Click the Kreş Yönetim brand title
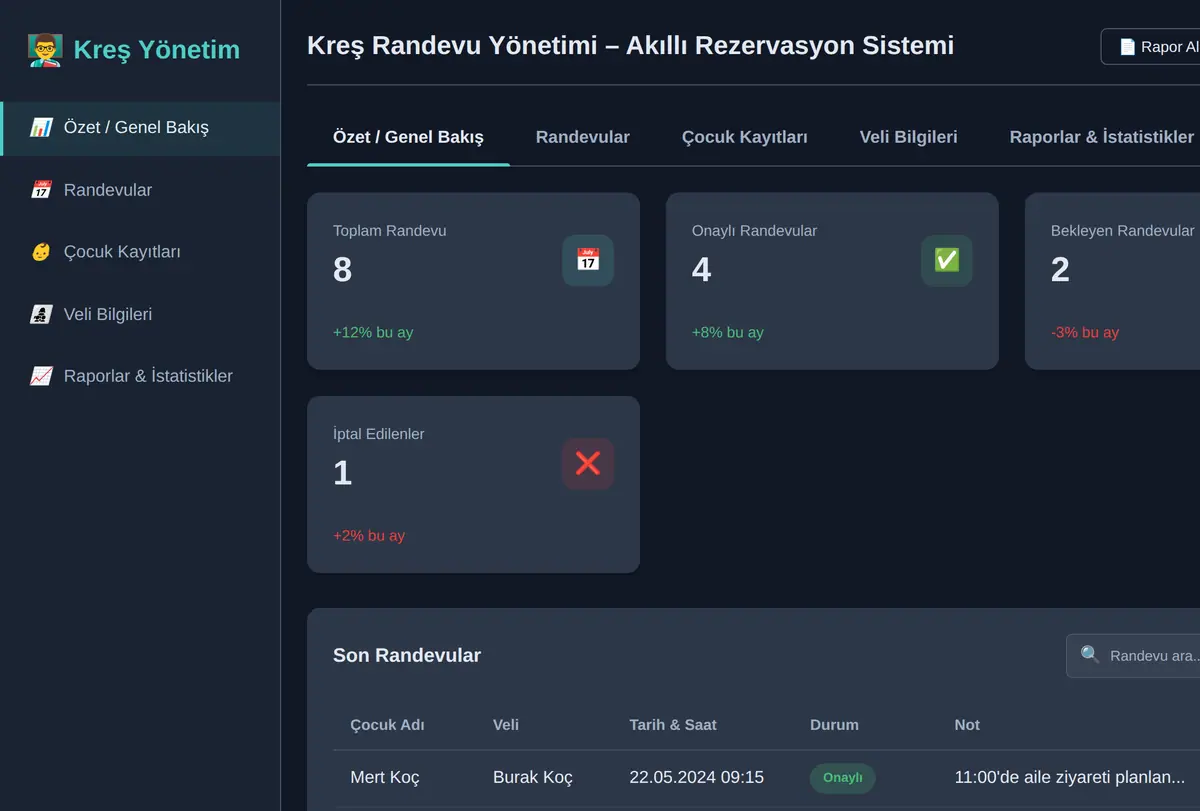 click(x=157, y=49)
